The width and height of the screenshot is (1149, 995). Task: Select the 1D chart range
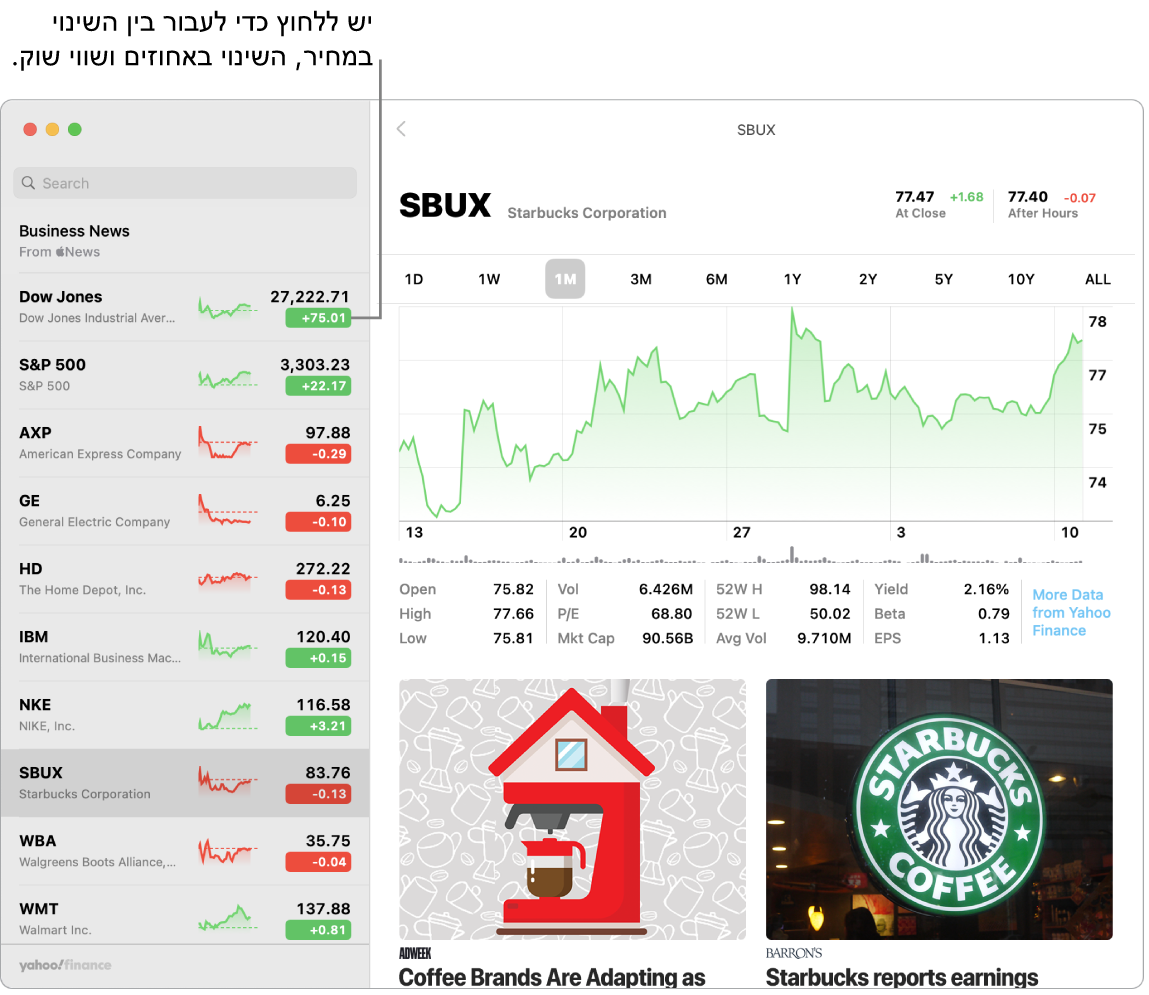pyautogui.click(x=414, y=280)
